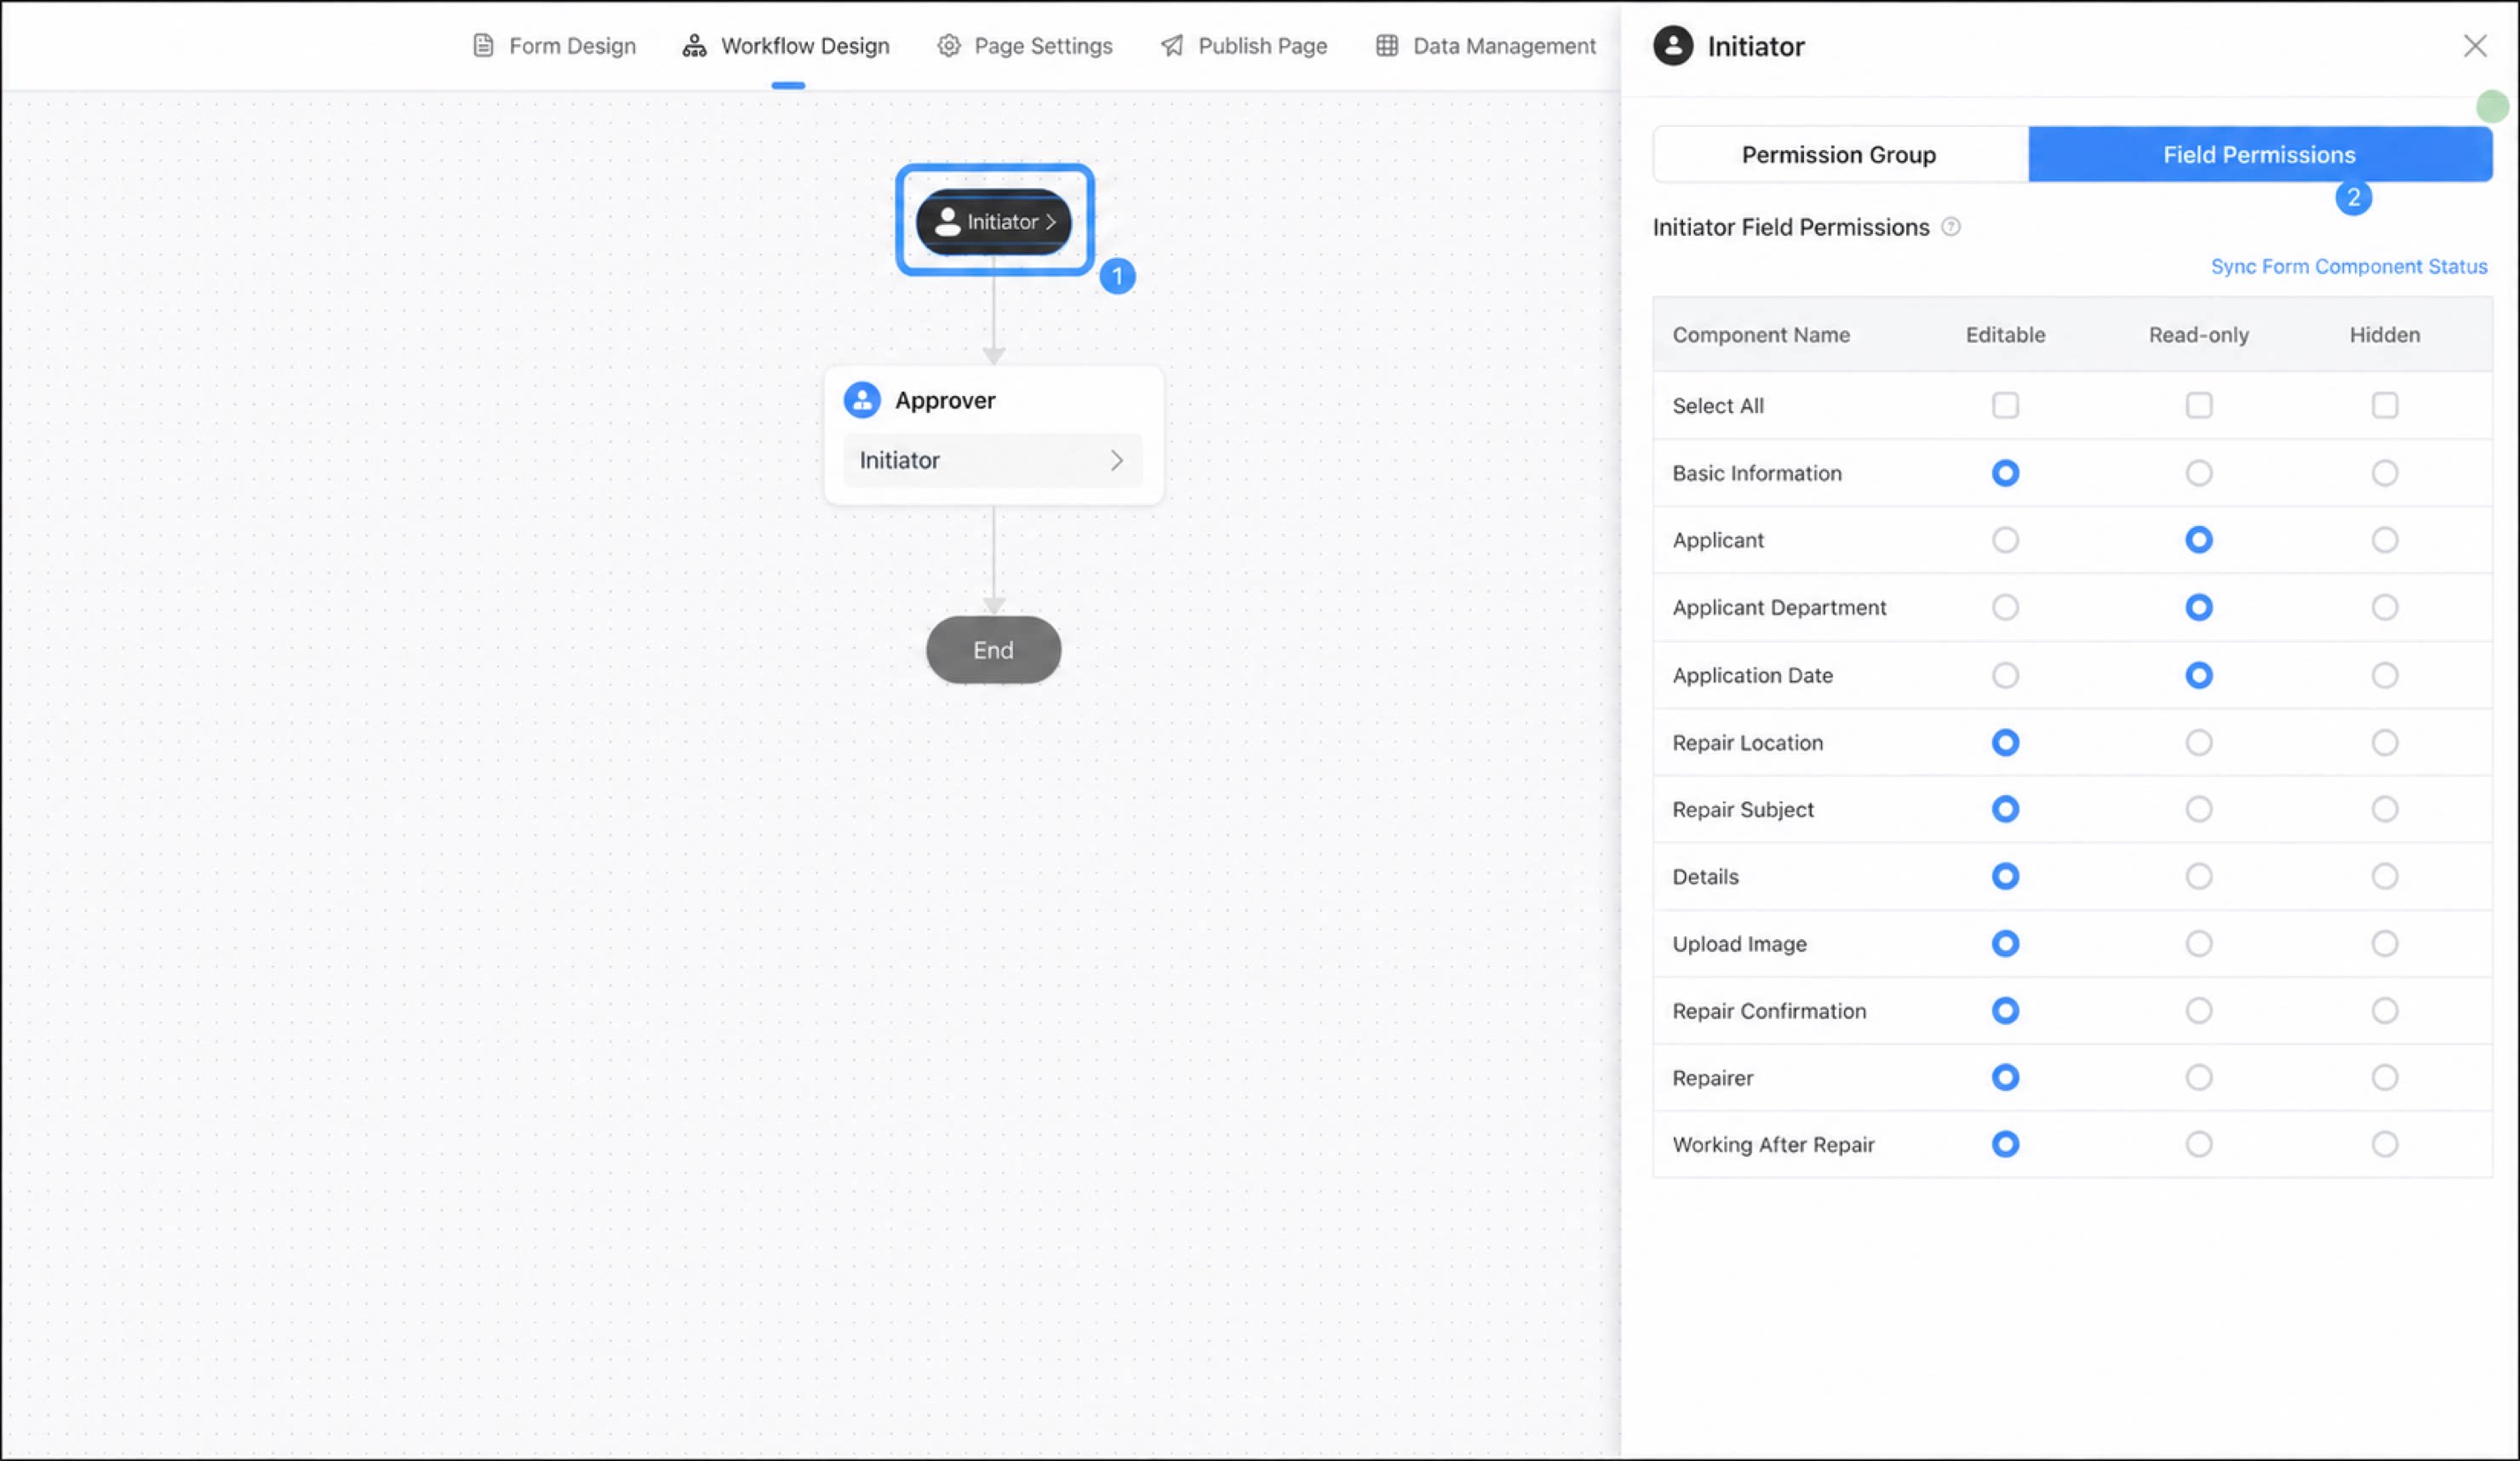Click the Data Management grid icon

click(x=1386, y=46)
